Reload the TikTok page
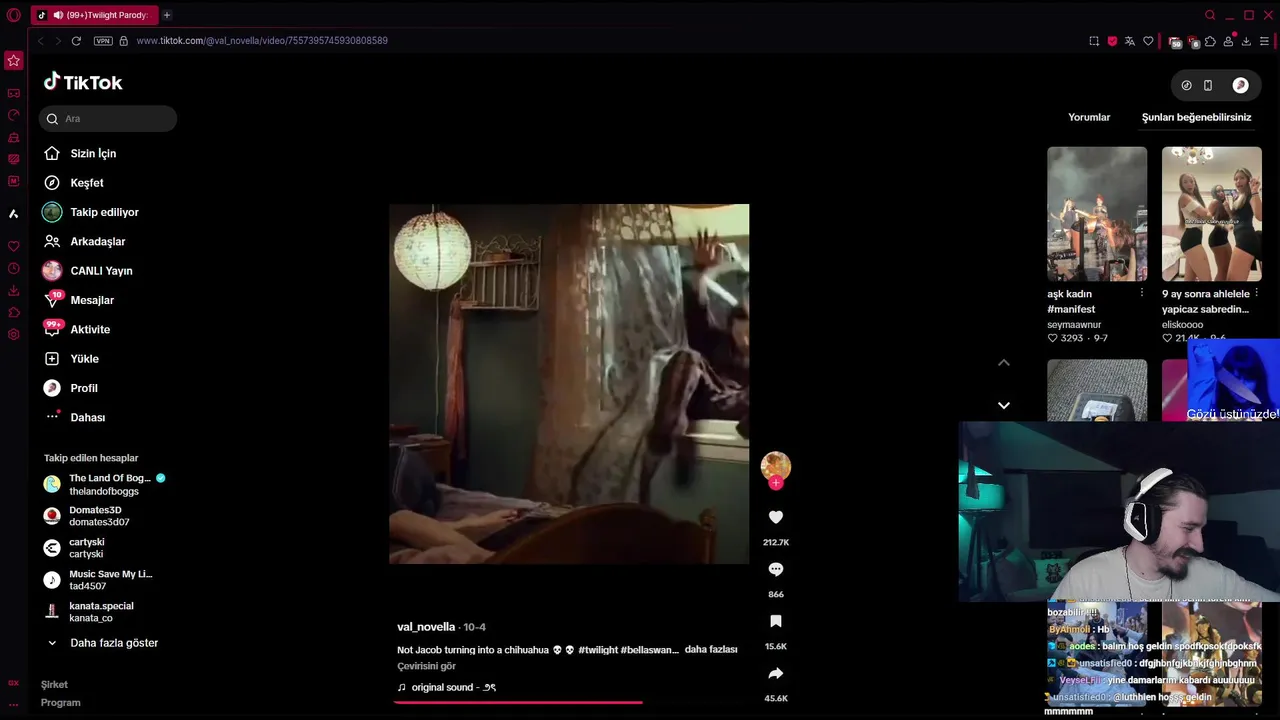 76,41
